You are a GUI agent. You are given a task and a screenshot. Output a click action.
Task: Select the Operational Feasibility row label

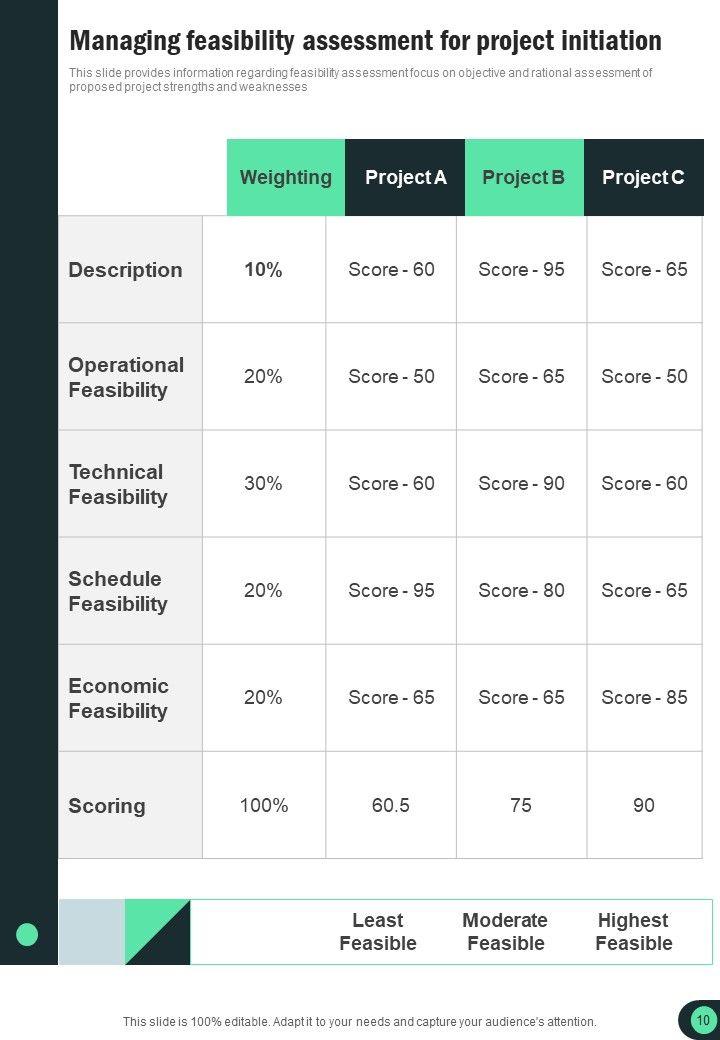coord(126,377)
